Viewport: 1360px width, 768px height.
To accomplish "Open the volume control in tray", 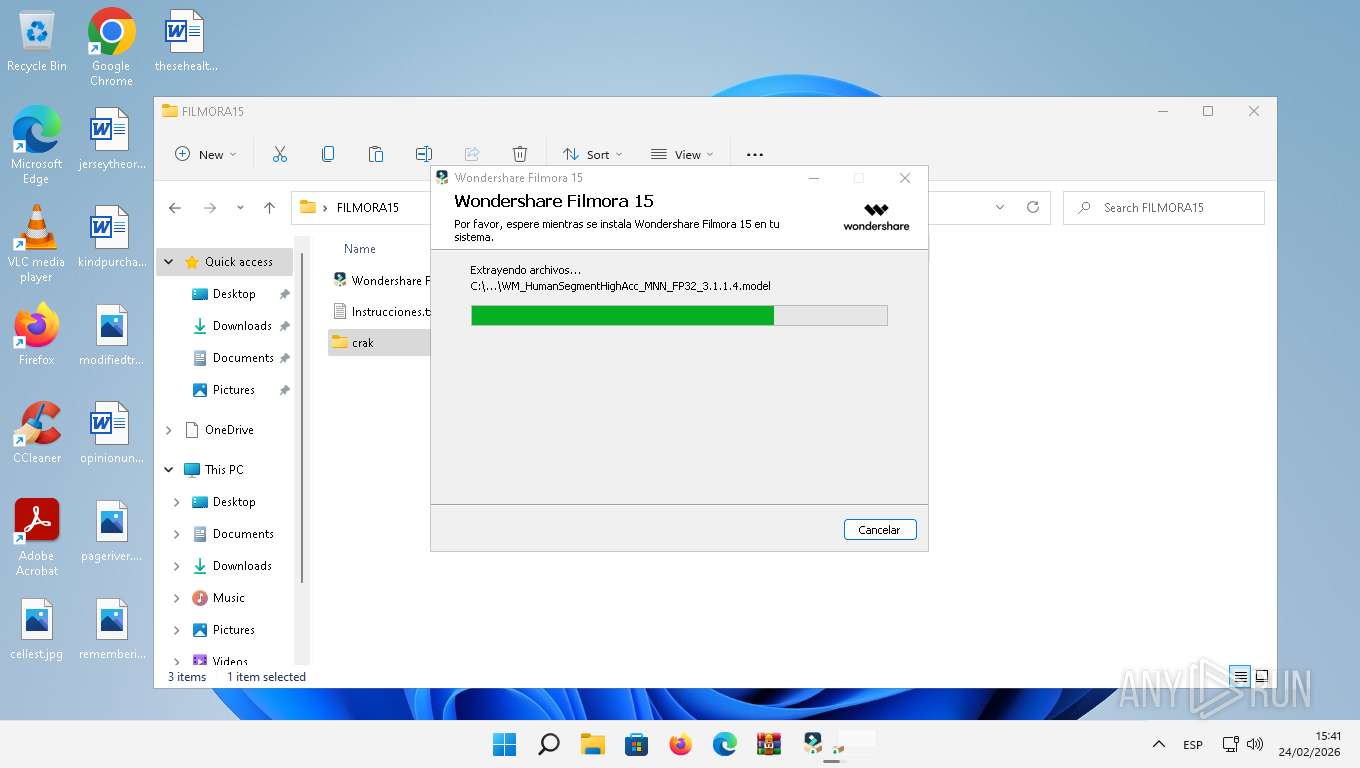I will click(x=1255, y=745).
